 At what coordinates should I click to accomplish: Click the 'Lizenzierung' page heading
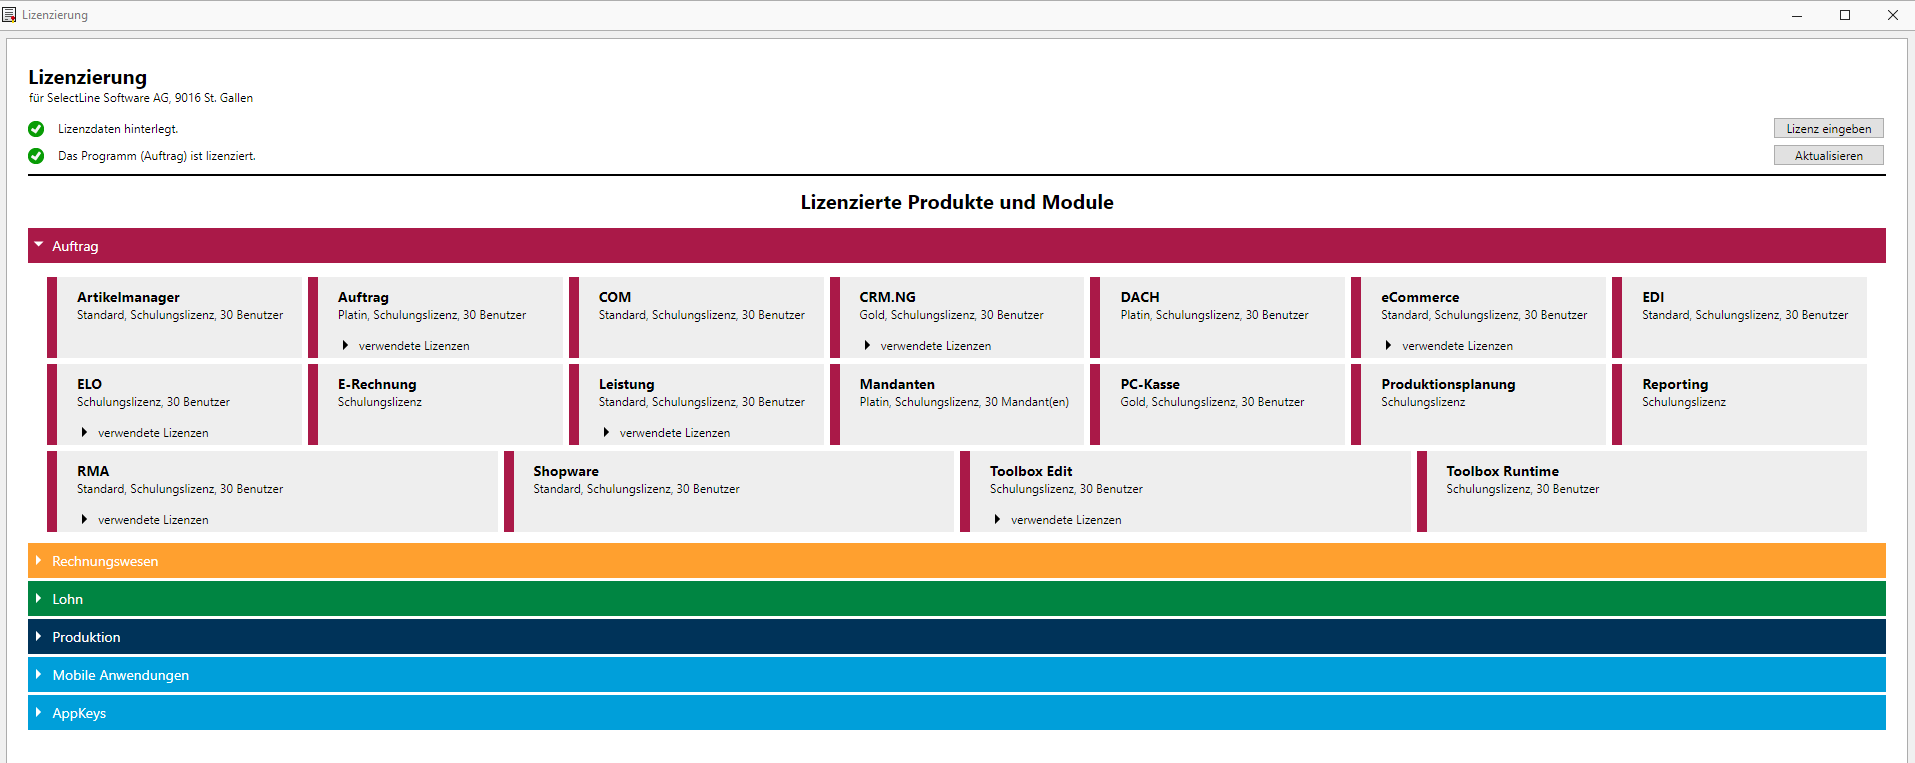[87, 77]
